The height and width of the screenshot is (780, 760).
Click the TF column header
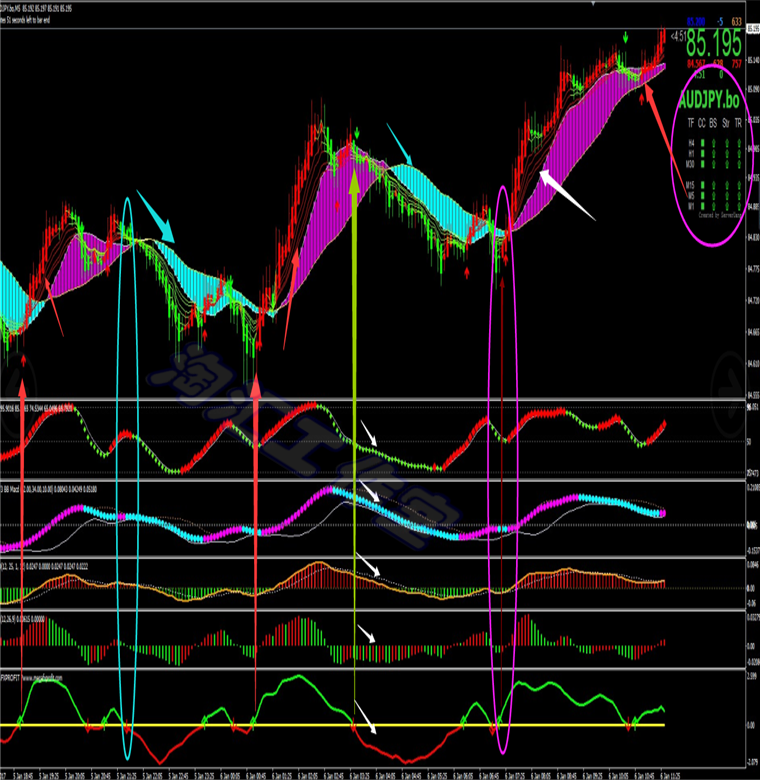pos(691,123)
